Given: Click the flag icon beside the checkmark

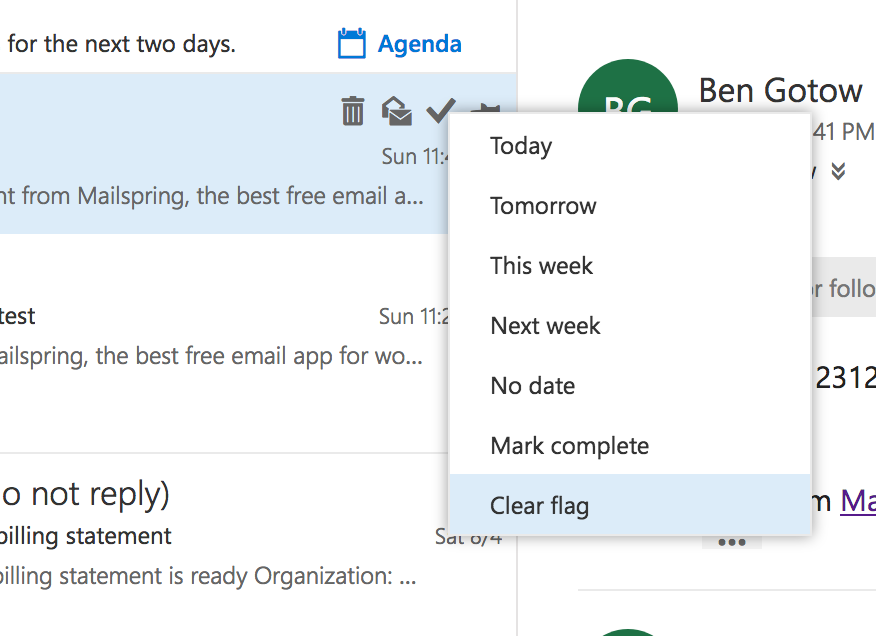Looking at the screenshot, I should [x=487, y=109].
